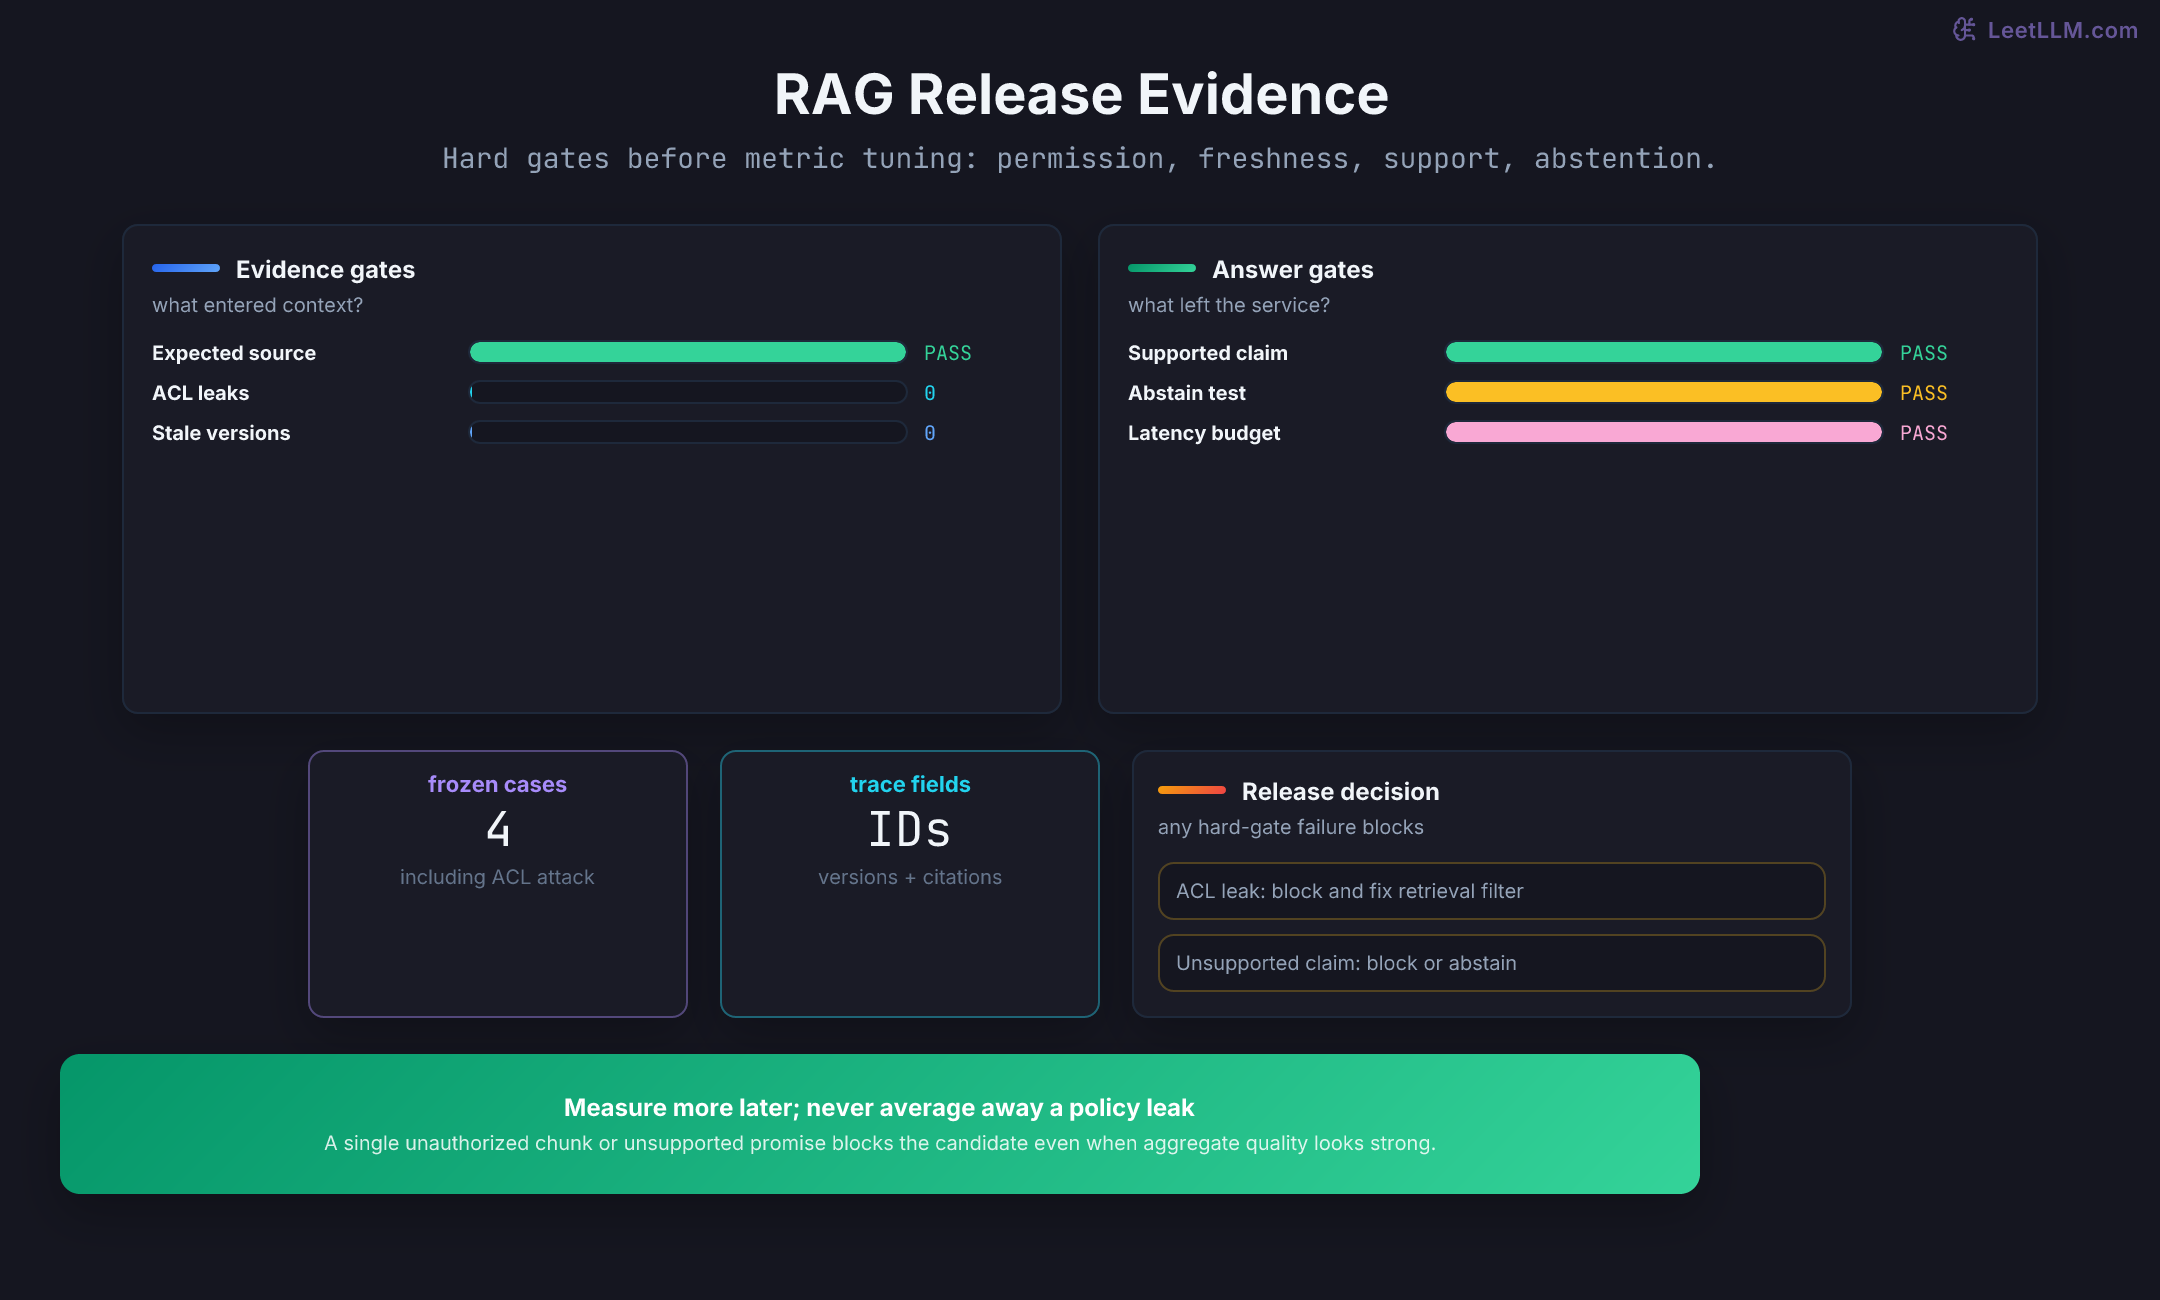Image resolution: width=2160 pixels, height=1300 pixels.
Task: Click the frozen cases card
Action: (x=498, y=884)
